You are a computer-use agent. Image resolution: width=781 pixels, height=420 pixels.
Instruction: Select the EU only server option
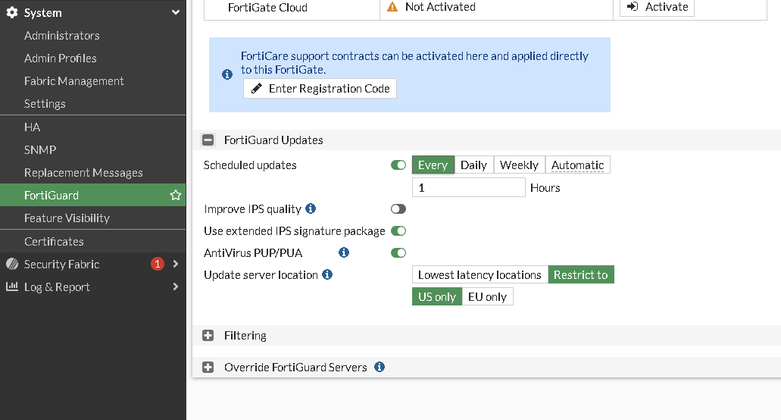487,297
